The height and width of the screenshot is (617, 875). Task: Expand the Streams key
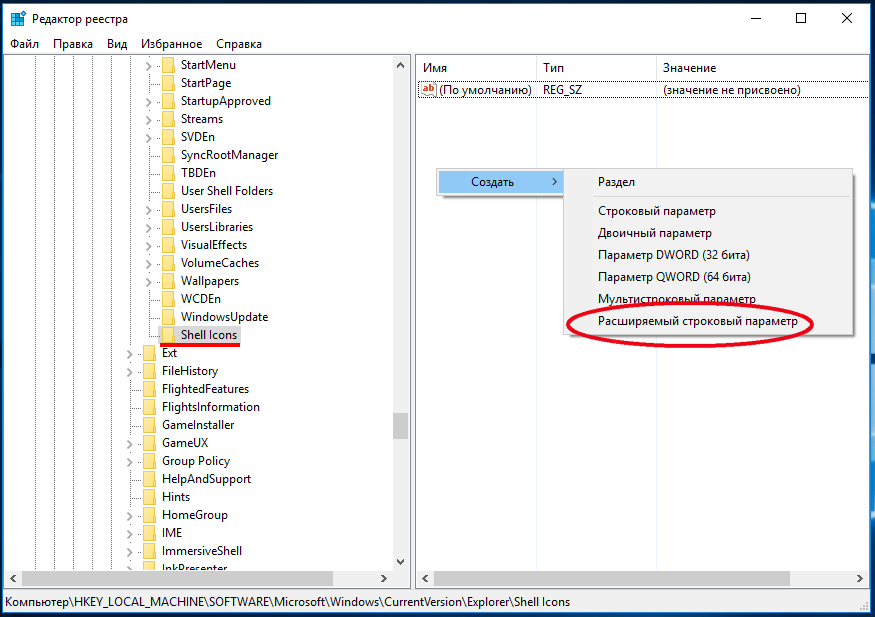point(148,120)
